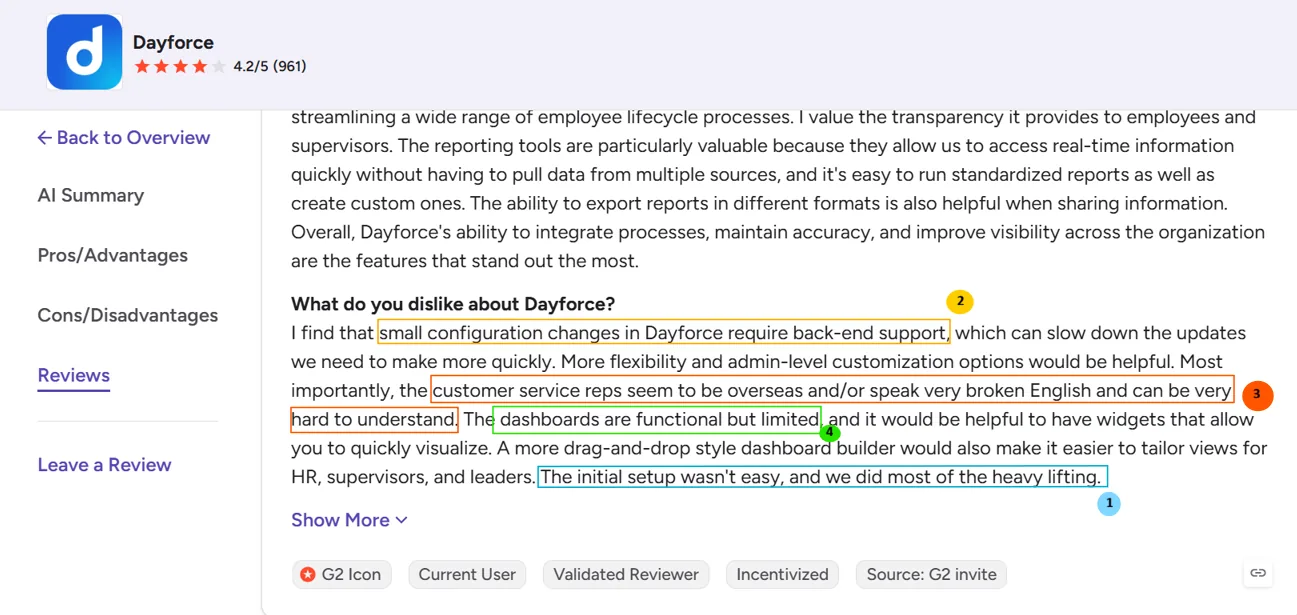This screenshot has height=615, width=1297.
Task: Click the G2 Icon badge
Action: 342,574
